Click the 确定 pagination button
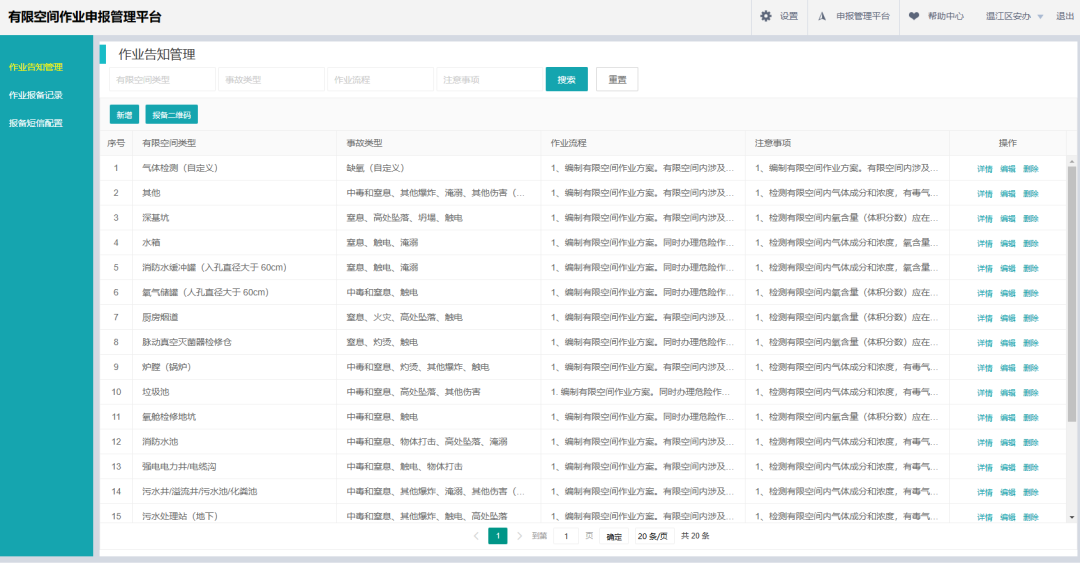The width and height of the screenshot is (1080, 564). [614, 536]
